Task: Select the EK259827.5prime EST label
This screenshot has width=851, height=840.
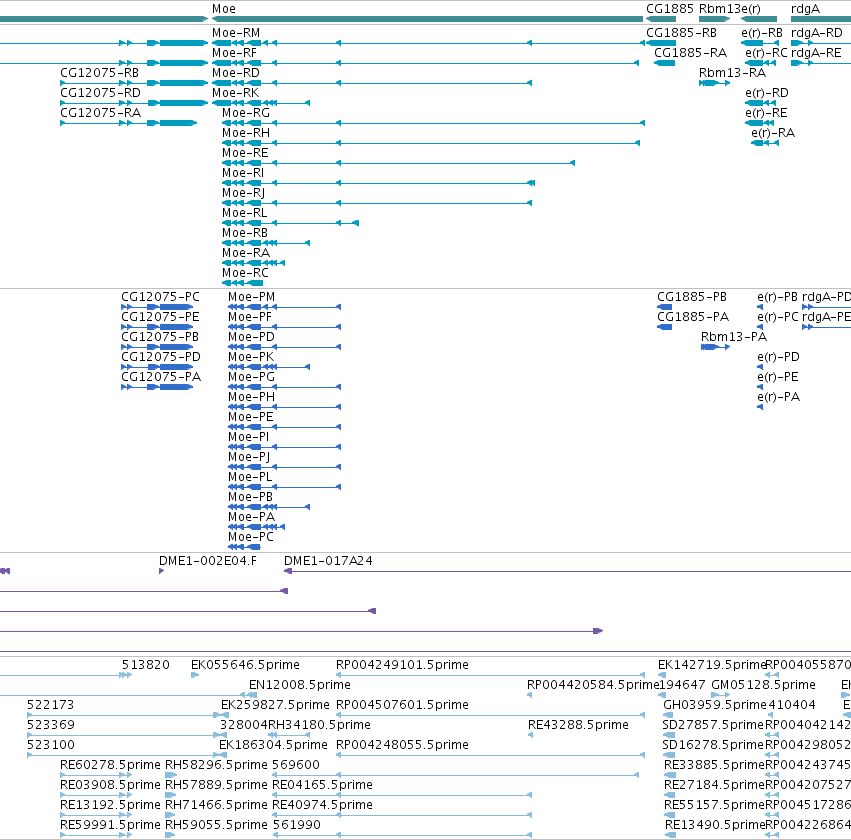Action: pos(275,705)
